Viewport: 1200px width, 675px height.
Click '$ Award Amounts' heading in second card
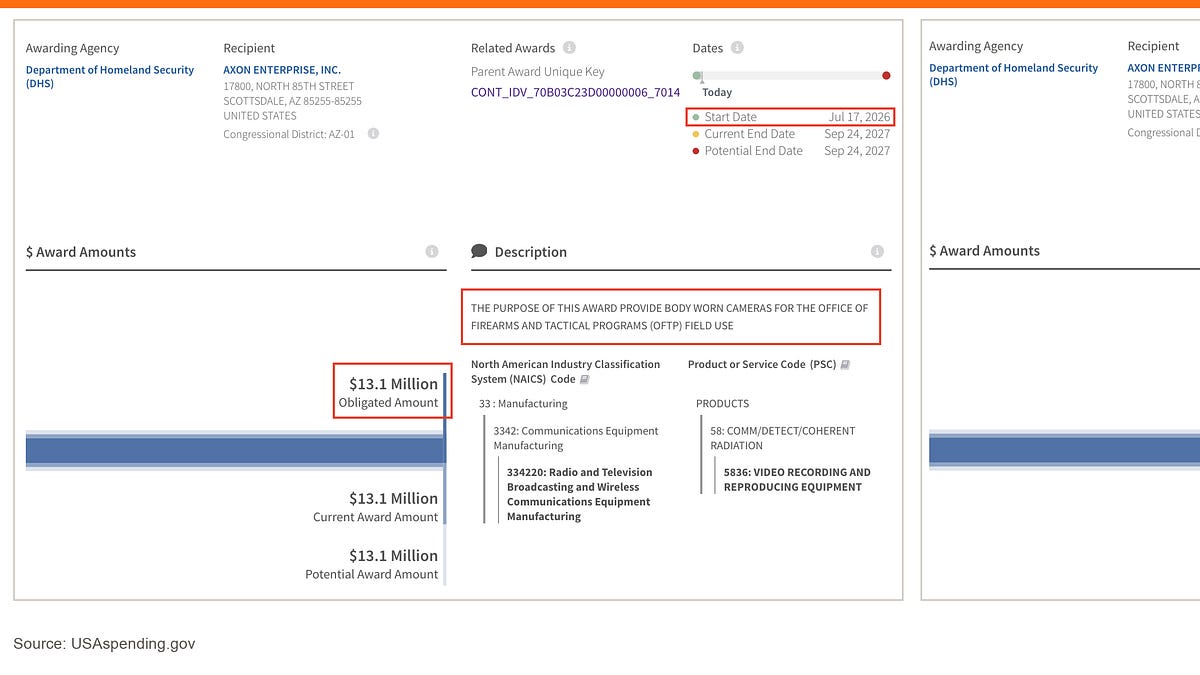[x=984, y=251]
